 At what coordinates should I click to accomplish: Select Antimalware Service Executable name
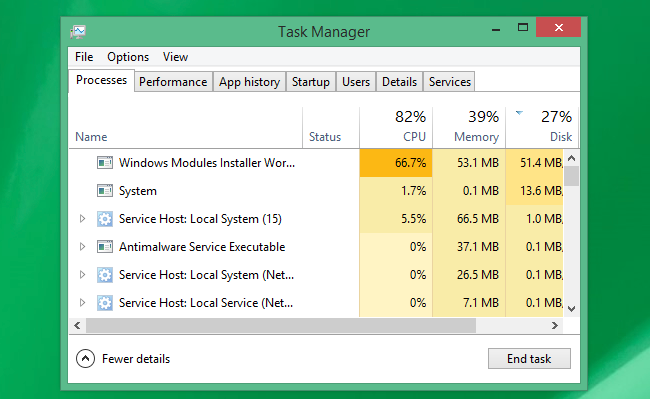coord(202,247)
